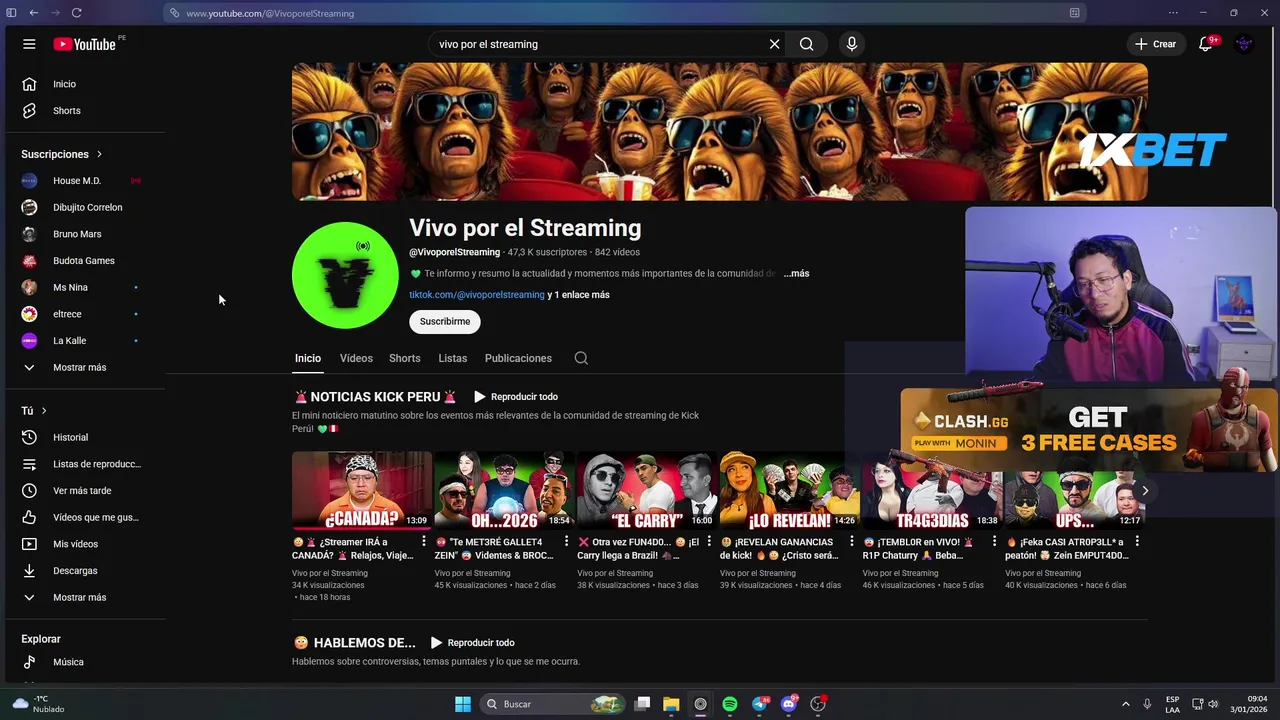Open options for ¡TEMBL0R en VIVO! video

coord(994,542)
